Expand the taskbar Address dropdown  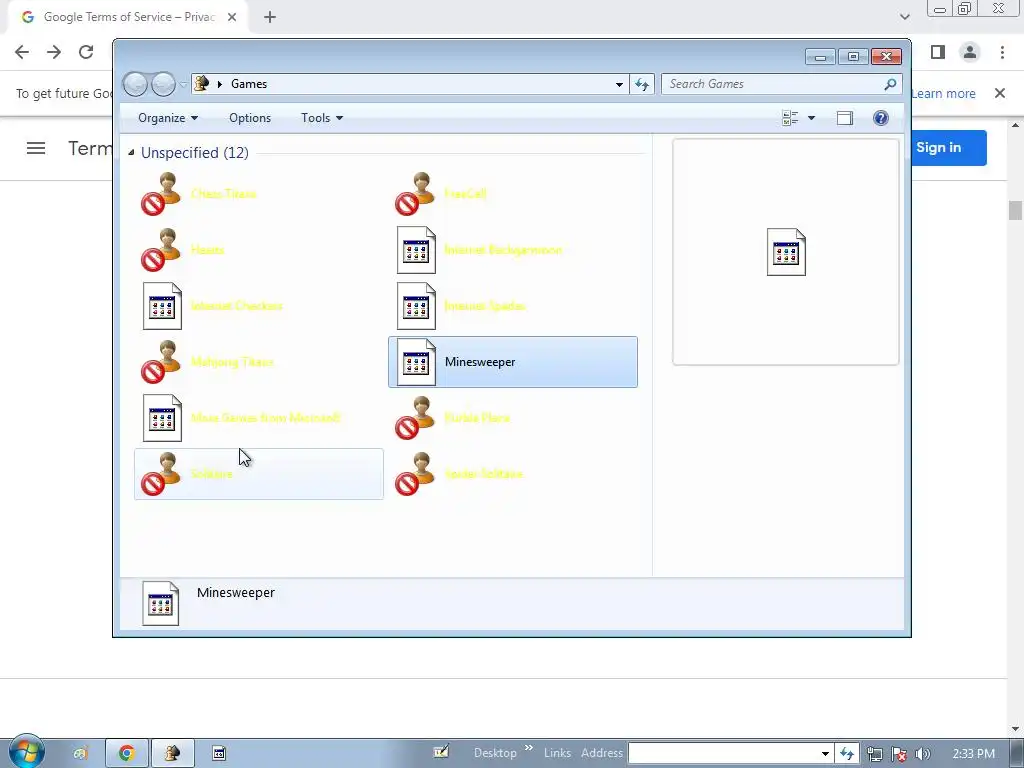pyautogui.click(x=825, y=754)
